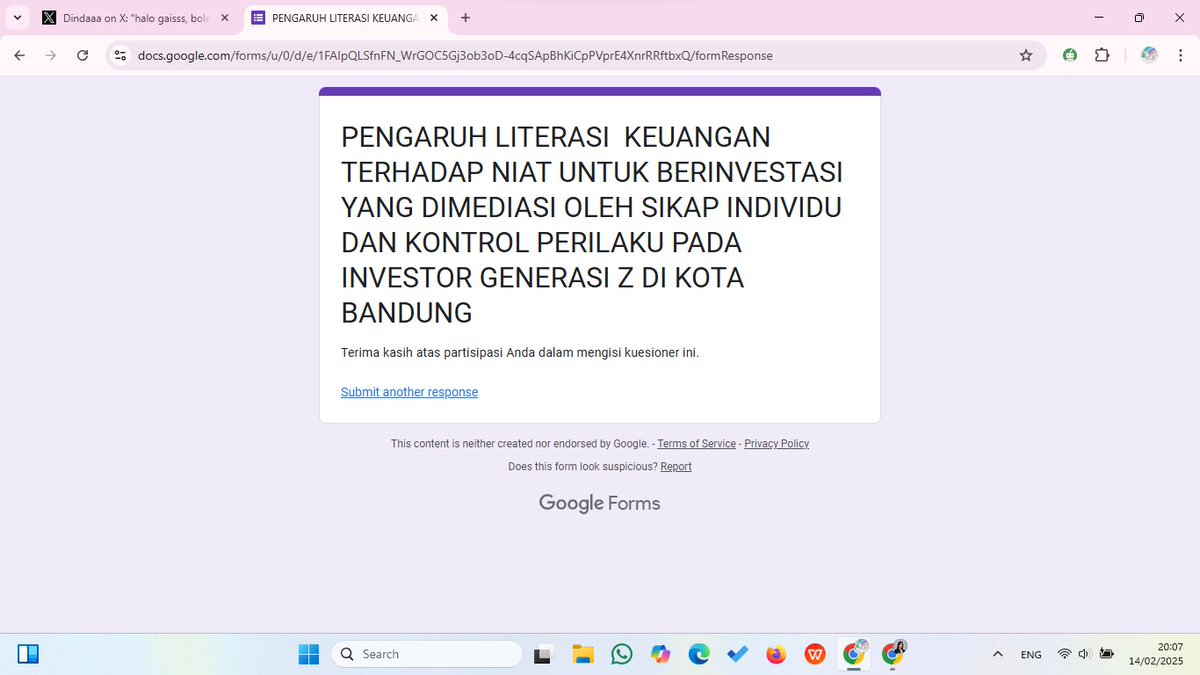Image resolution: width=1200 pixels, height=675 pixels.
Task: Select the PENGARUH LITERASI KEUANGAN tab
Action: 345,18
